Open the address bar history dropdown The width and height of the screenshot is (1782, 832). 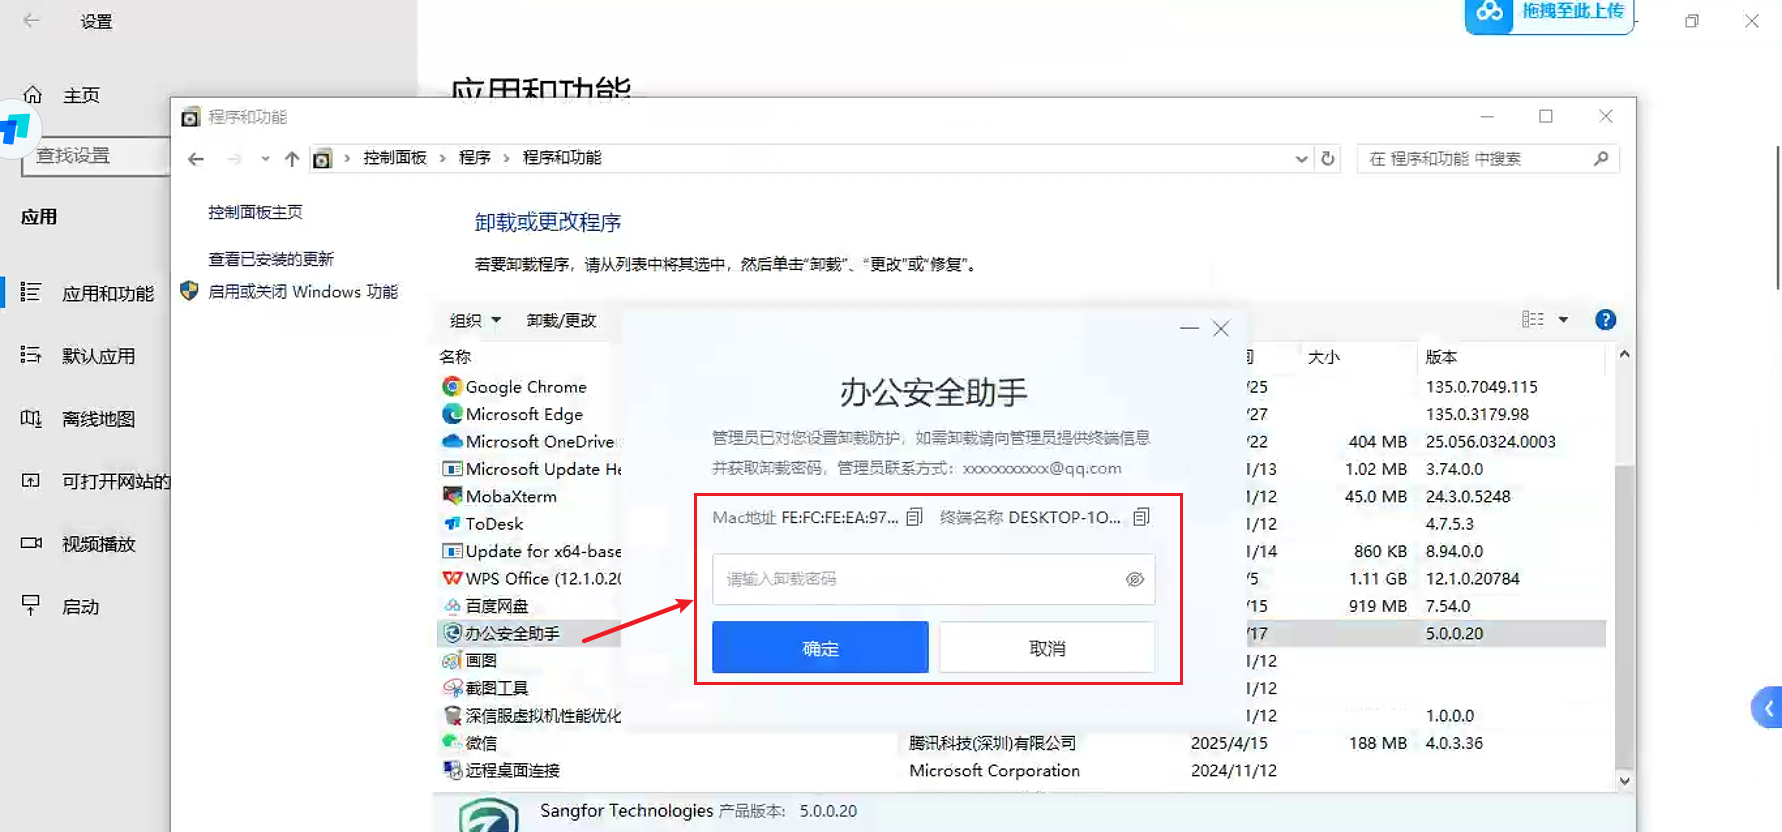click(x=1301, y=158)
